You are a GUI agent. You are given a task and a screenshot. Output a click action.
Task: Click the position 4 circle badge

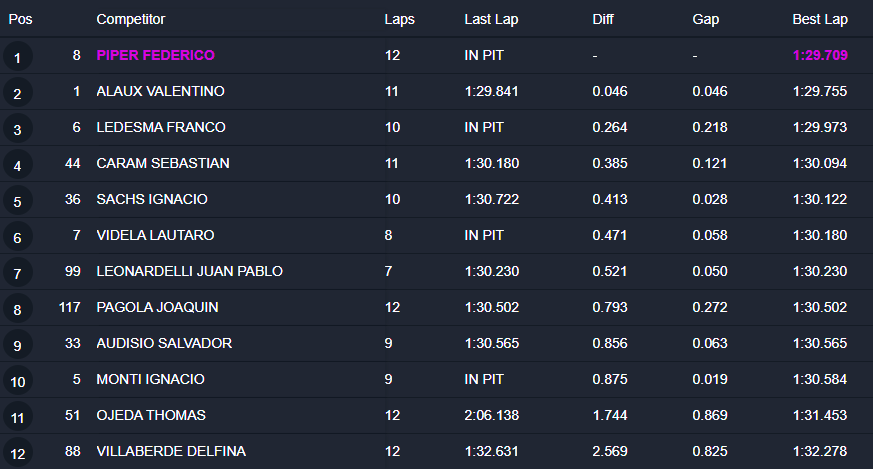[x=18, y=165]
